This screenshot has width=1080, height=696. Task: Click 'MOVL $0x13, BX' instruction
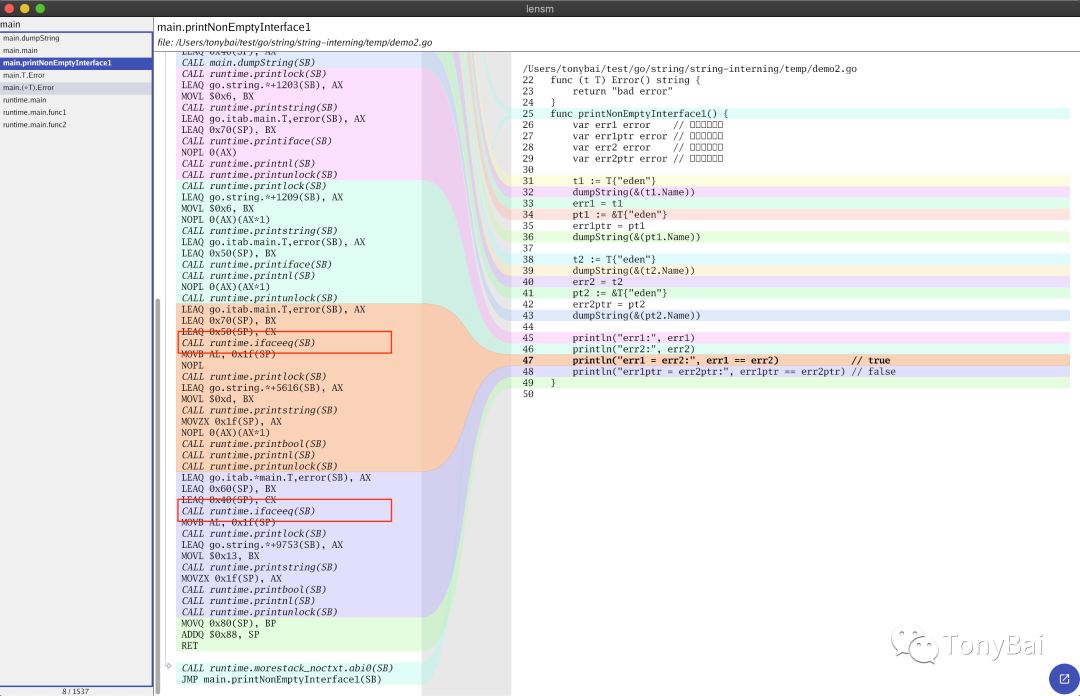(220, 555)
